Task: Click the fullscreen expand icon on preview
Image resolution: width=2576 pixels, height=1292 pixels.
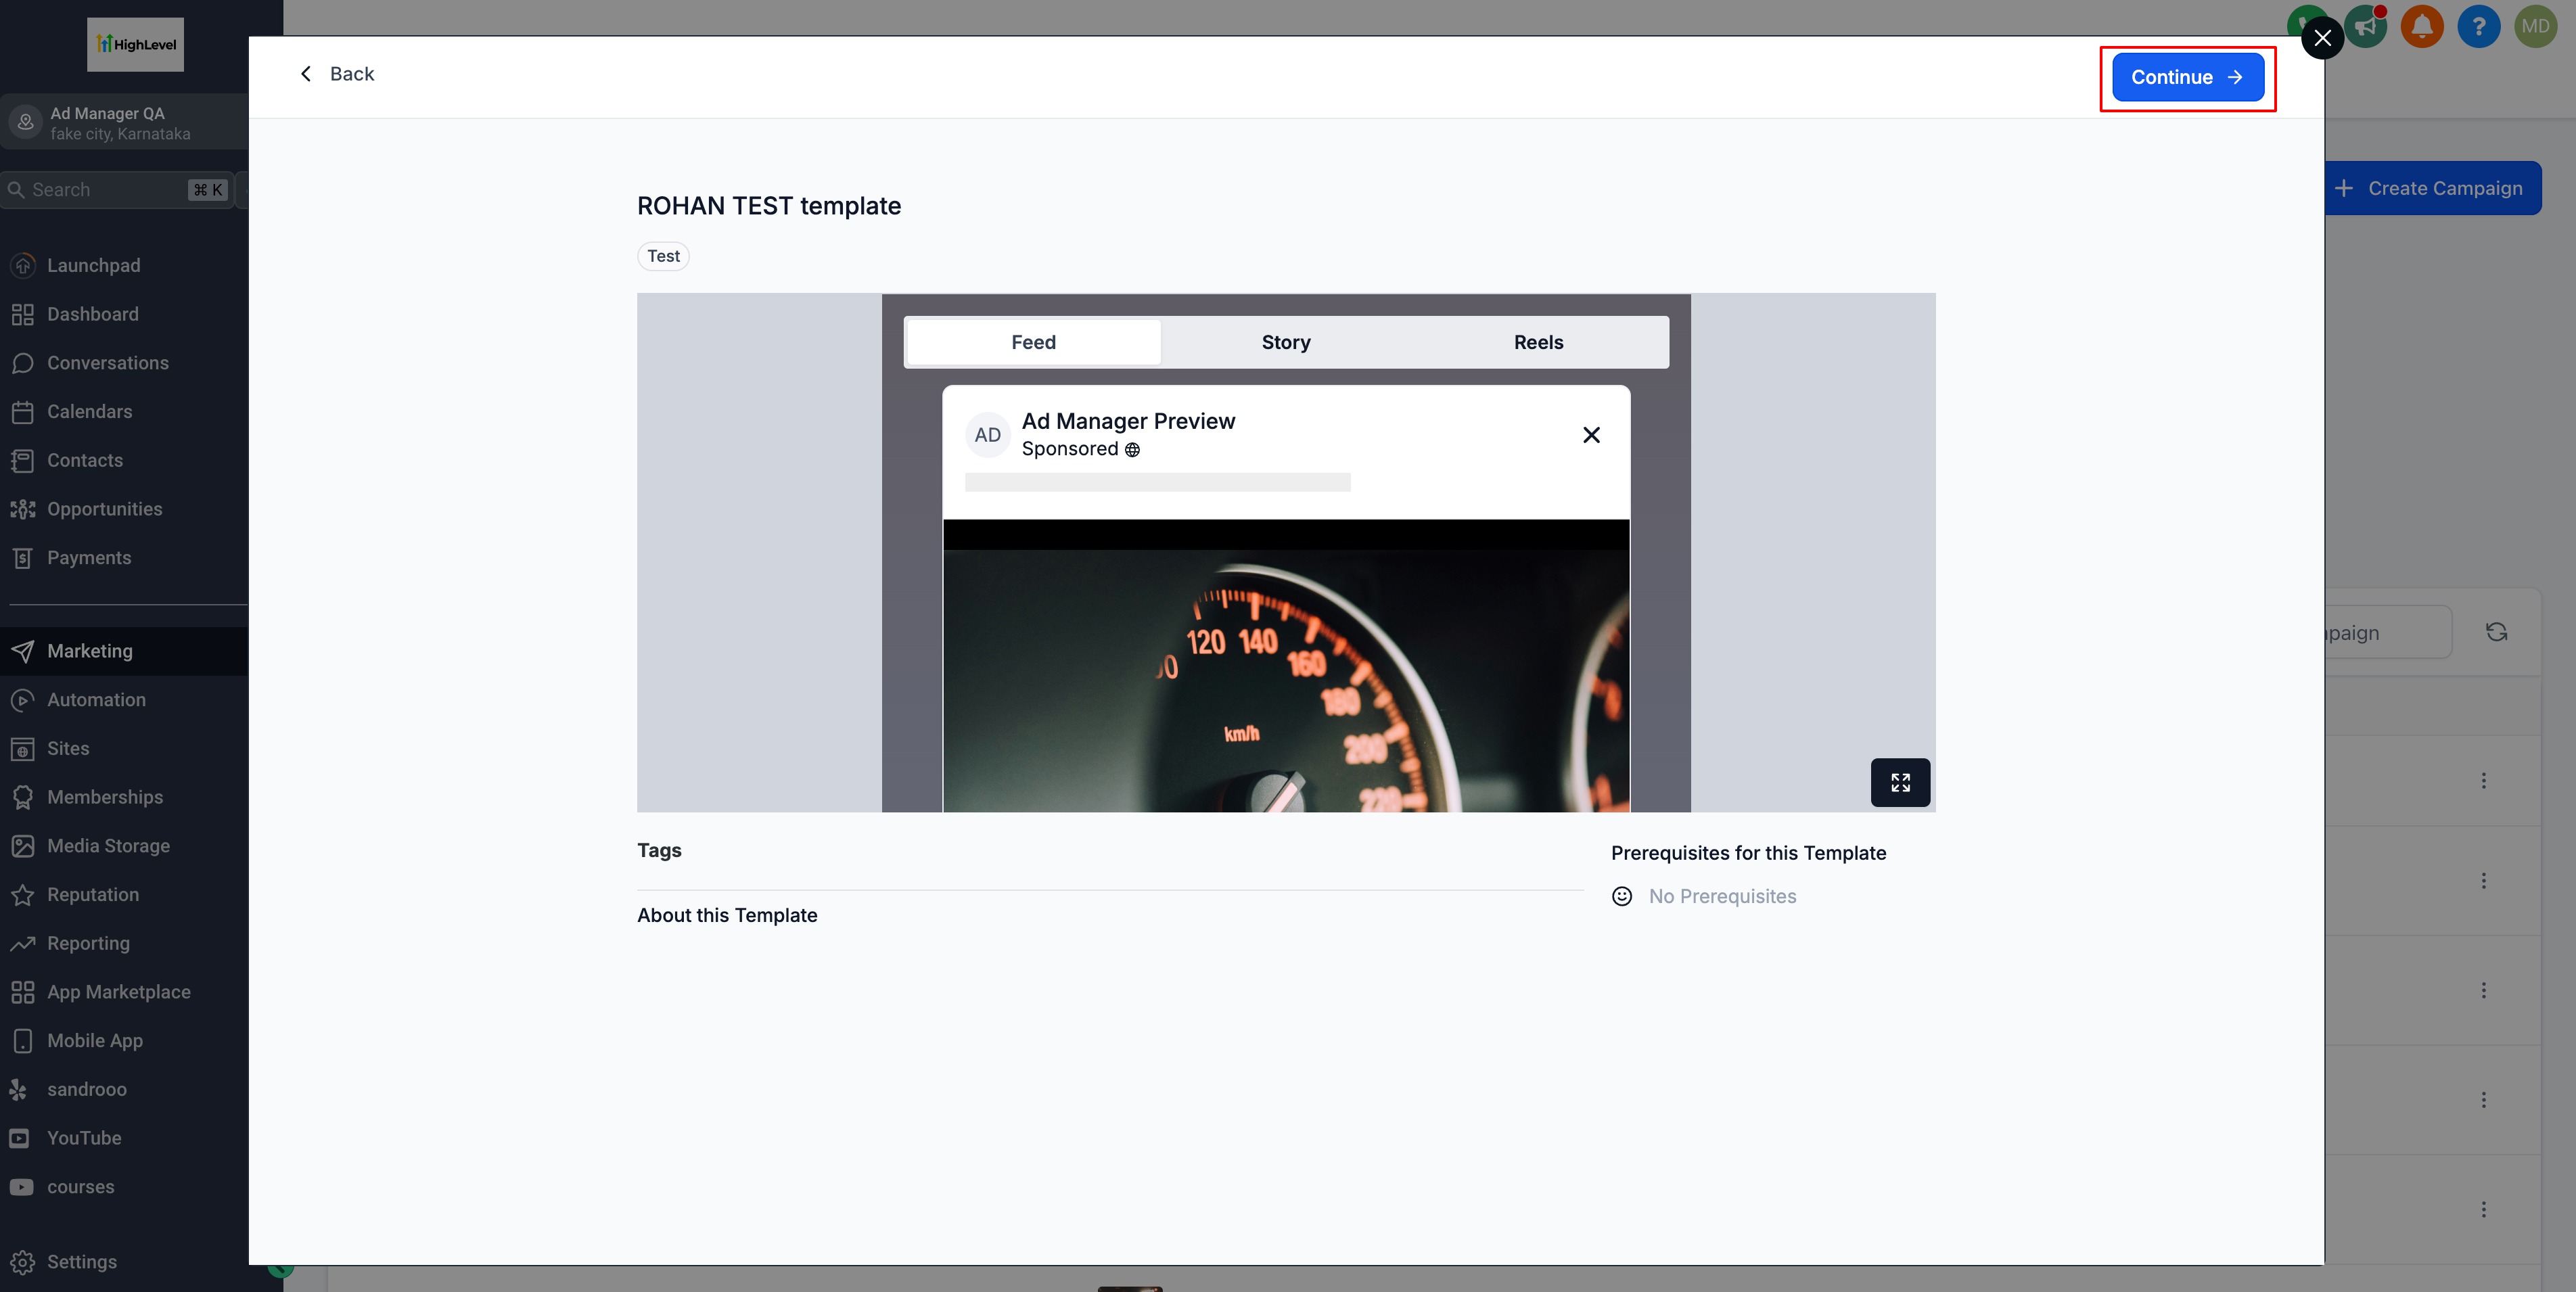Action: coord(1900,782)
